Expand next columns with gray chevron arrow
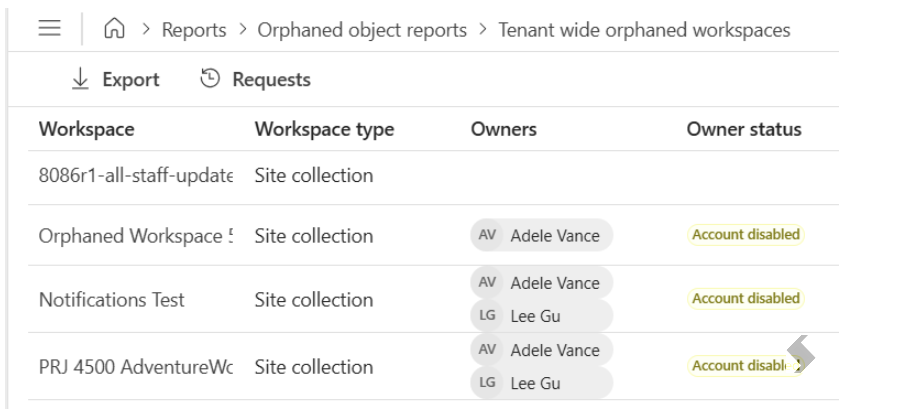 800,354
